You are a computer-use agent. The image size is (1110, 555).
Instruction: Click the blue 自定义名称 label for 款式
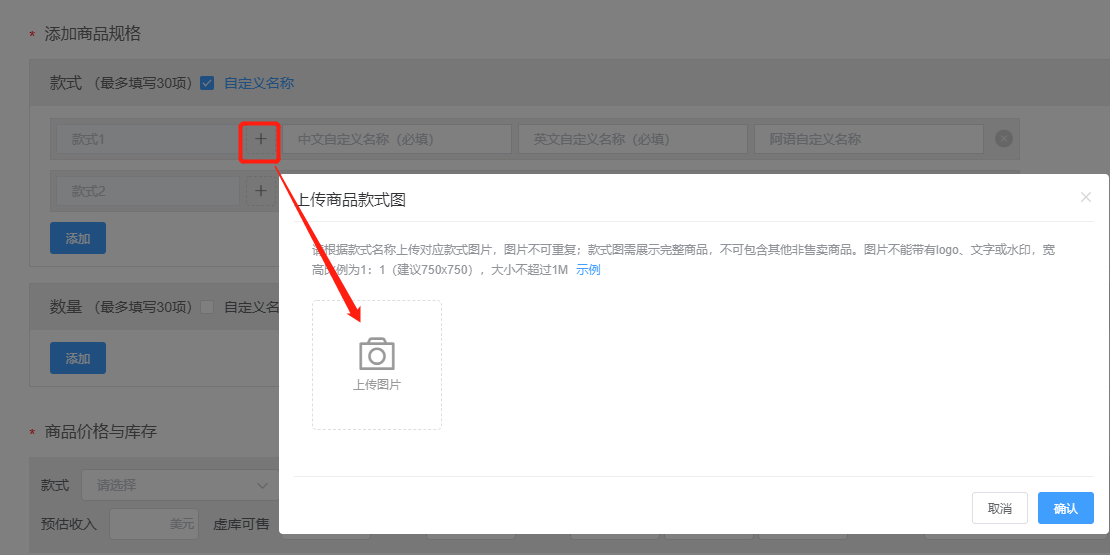pyautogui.click(x=259, y=83)
